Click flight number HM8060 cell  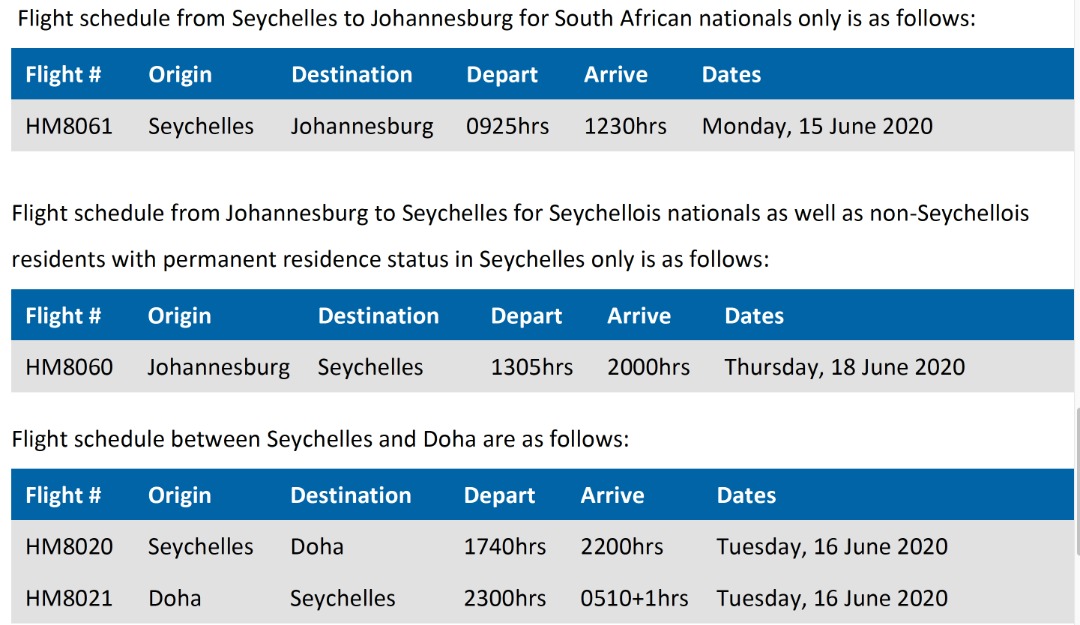pyautogui.click(x=69, y=367)
